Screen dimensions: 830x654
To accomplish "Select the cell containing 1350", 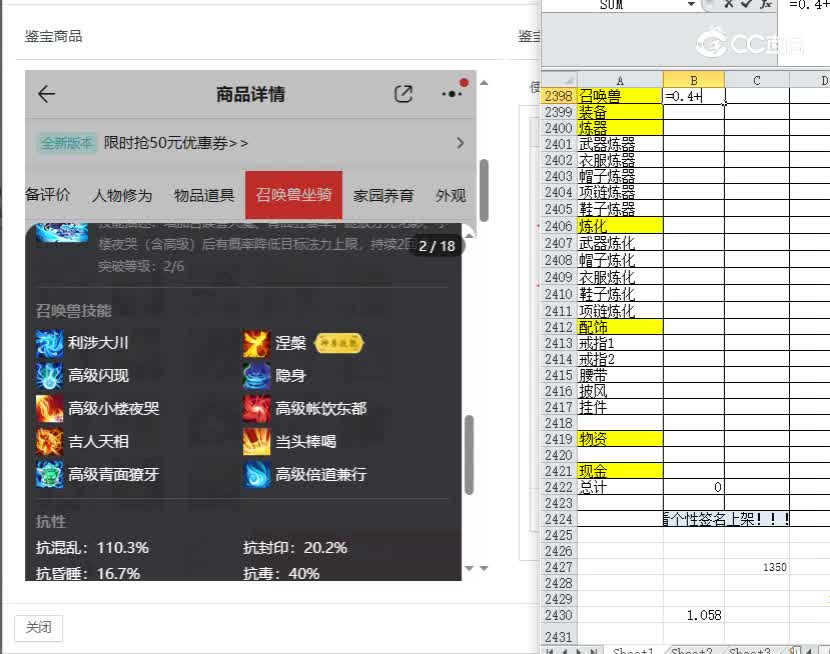I will (757, 567).
